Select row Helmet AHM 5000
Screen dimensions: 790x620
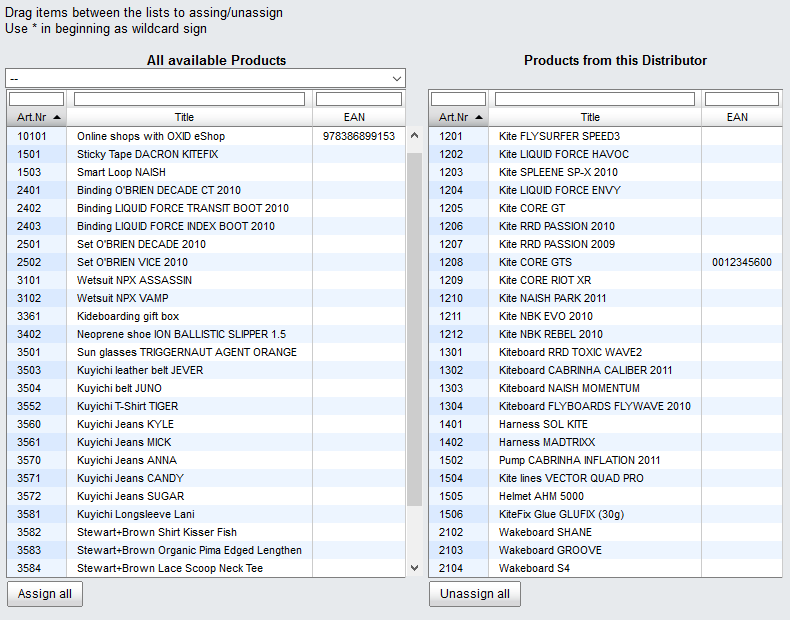(x=606, y=497)
